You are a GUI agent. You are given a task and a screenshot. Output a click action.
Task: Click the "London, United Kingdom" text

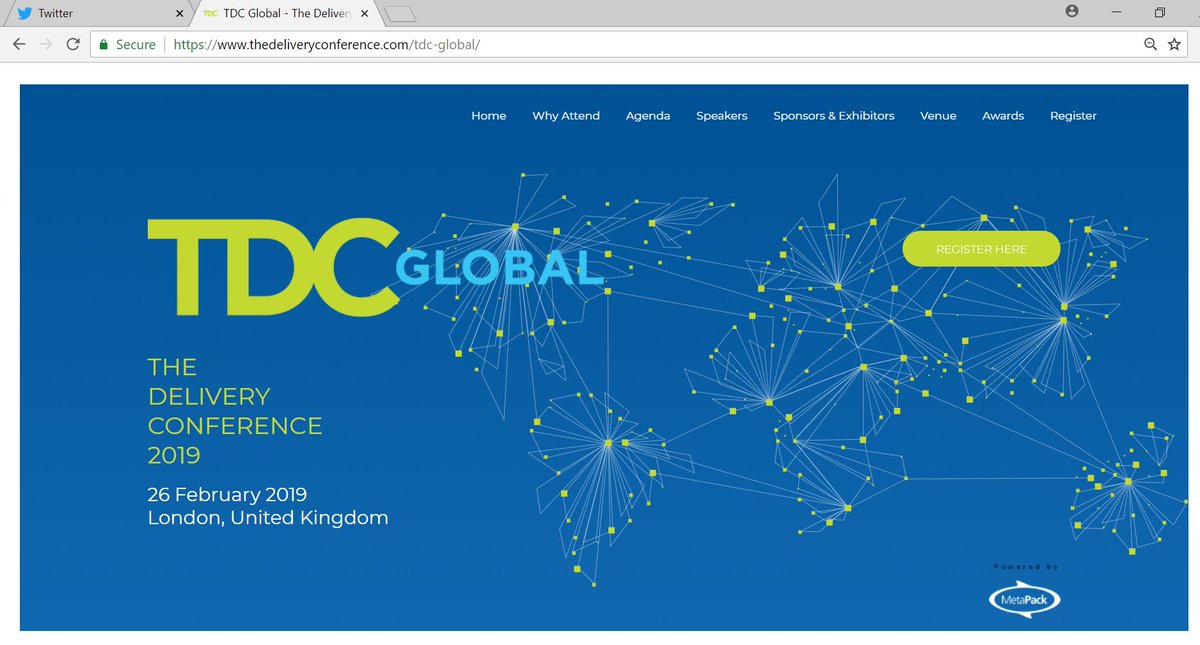(268, 518)
